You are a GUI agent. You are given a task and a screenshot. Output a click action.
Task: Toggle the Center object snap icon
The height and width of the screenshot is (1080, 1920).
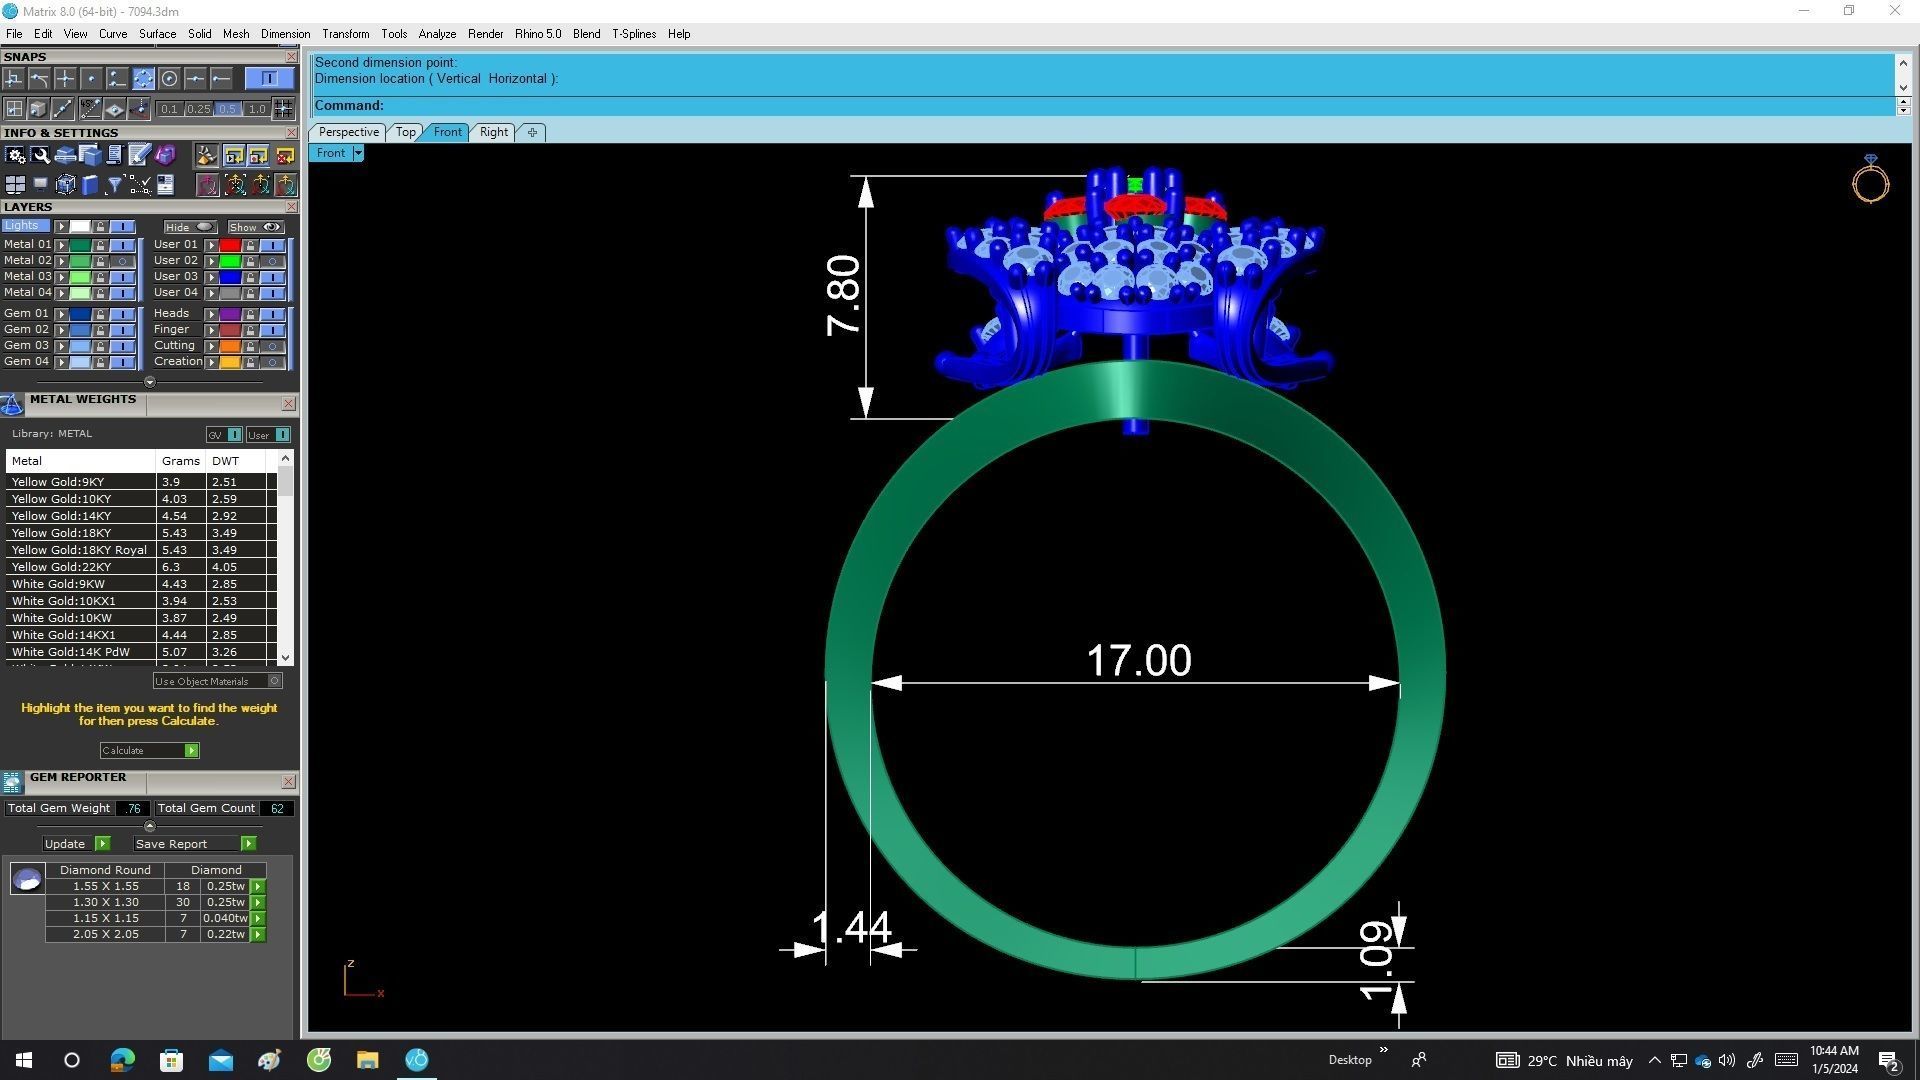(x=169, y=79)
